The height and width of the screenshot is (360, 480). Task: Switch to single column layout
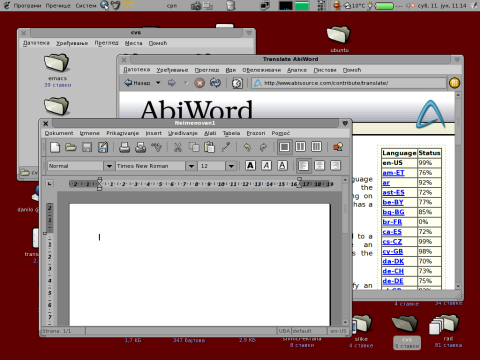point(284,147)
